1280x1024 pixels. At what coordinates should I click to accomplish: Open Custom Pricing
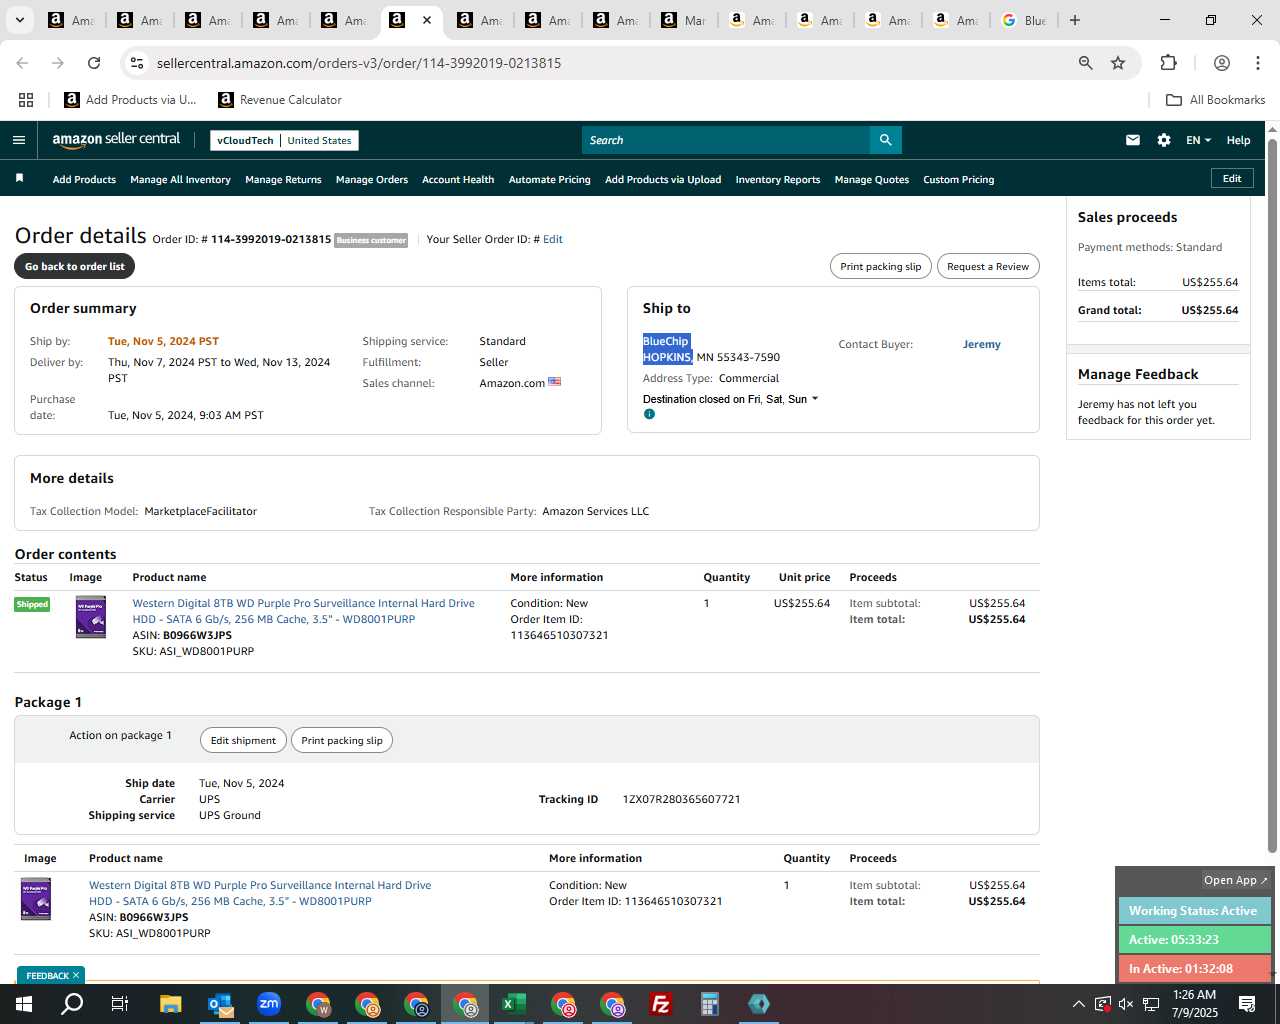958,179
